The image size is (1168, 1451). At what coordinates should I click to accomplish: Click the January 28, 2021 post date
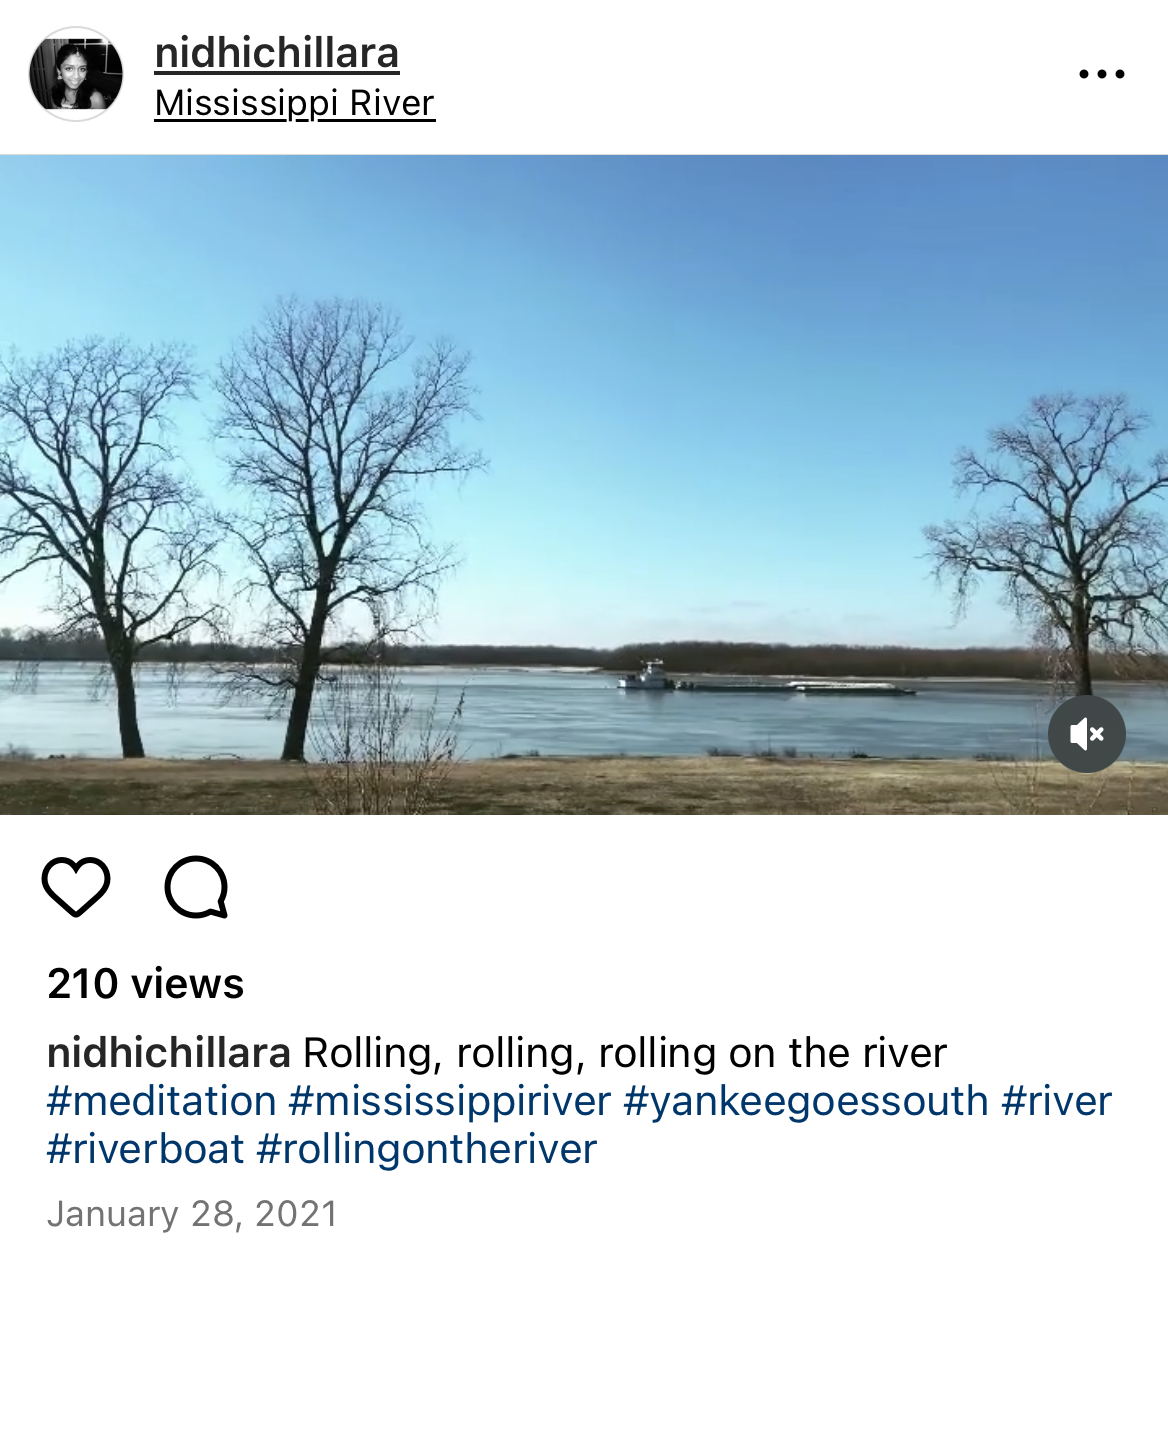(x=193, y=1214)
